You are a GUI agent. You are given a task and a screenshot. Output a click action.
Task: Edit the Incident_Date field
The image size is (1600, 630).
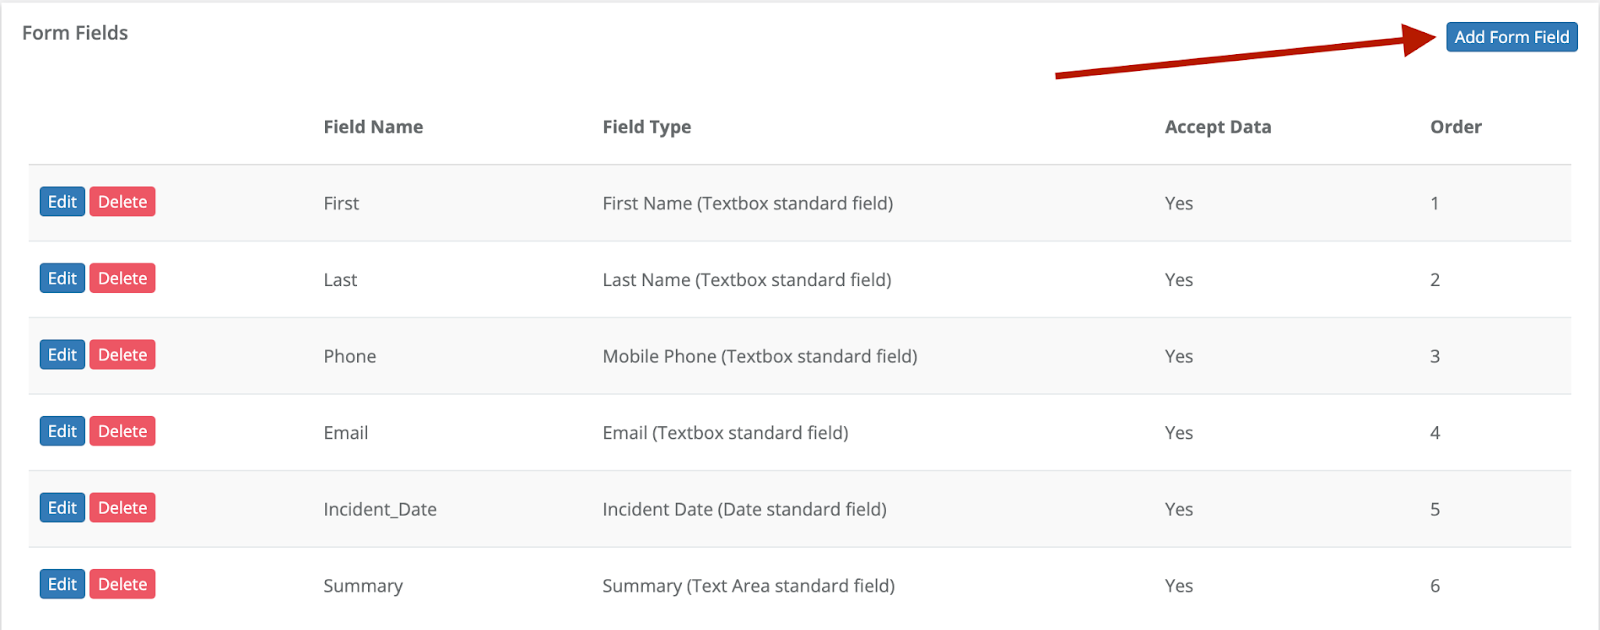click(62, 508)
